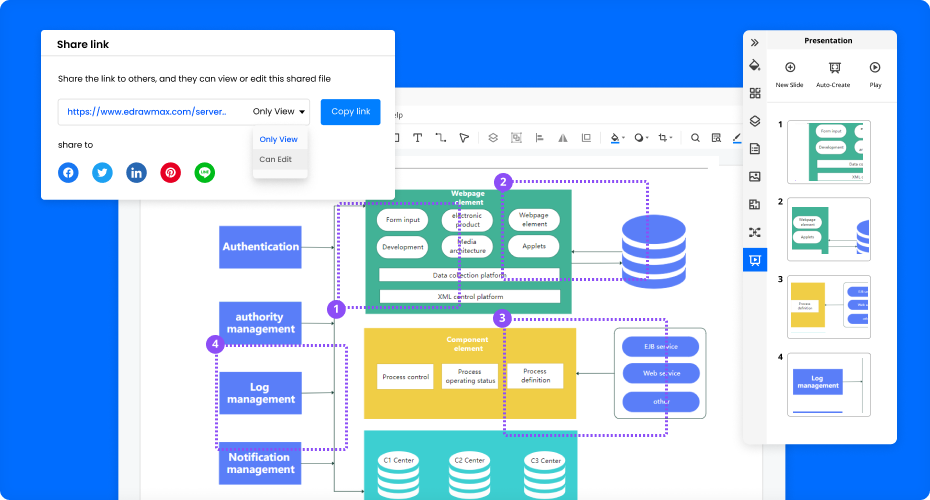Viewport: 930px width, 500px height.
Task: Open the Presentation panel sidebar icon
Action: tap(755, 260)
